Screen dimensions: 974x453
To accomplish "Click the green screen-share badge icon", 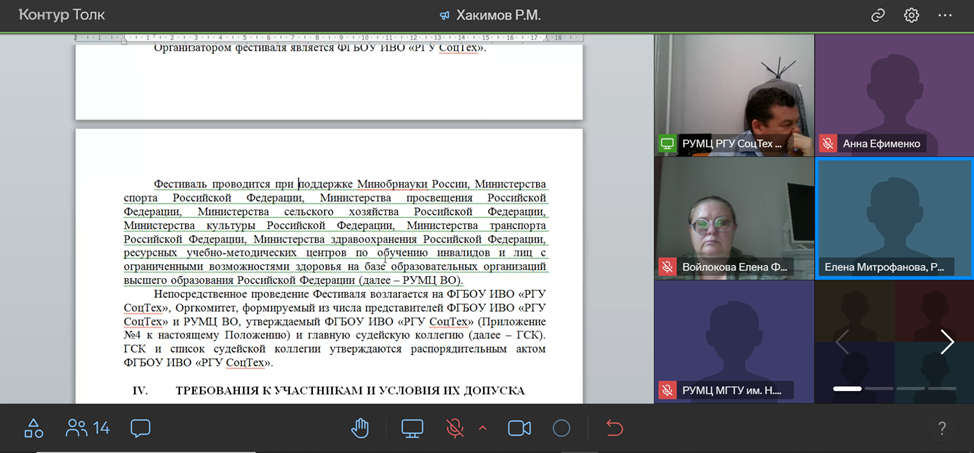I will (667, 144).
